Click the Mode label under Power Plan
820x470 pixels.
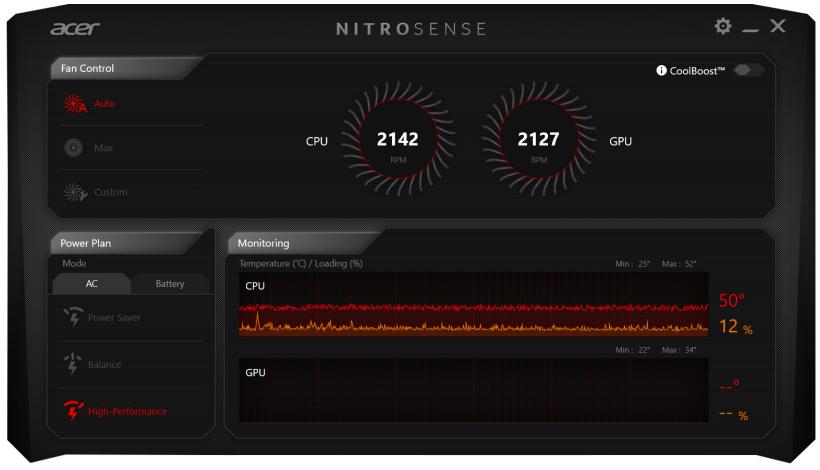(74, 263)
